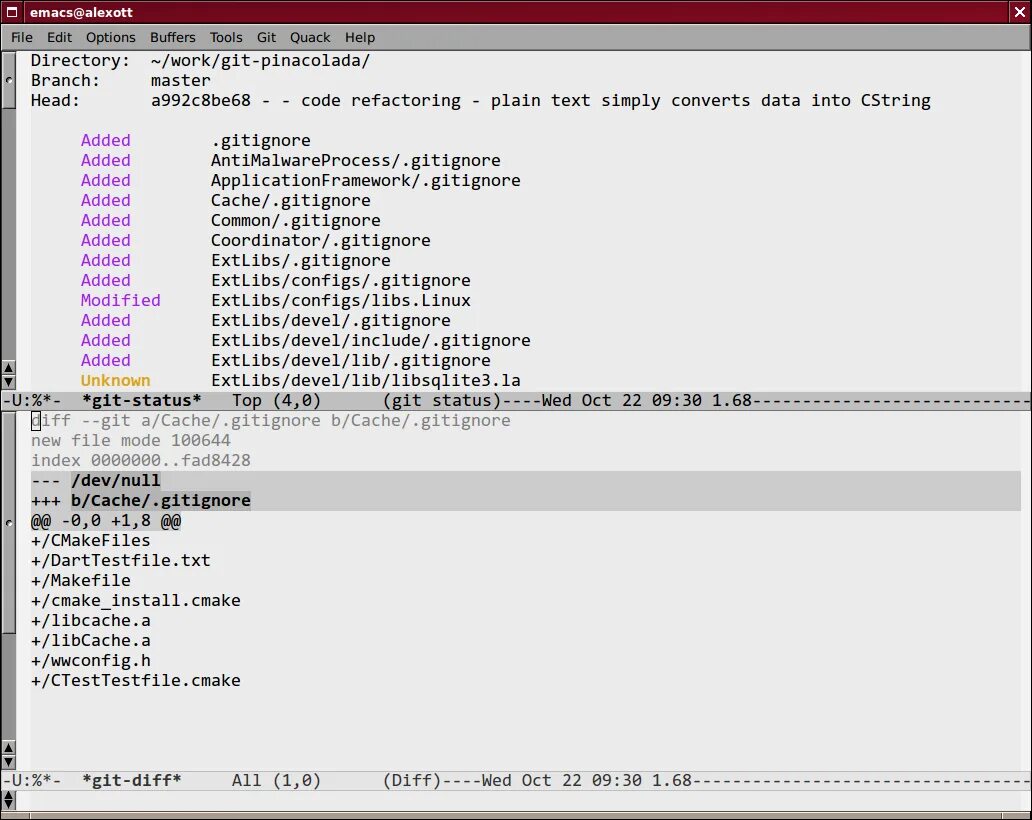Image resolution: width=1032 pixels, height=820 pixels.
Task: Click the minibuffer scroll arrow icon
Action: (9, 801)
